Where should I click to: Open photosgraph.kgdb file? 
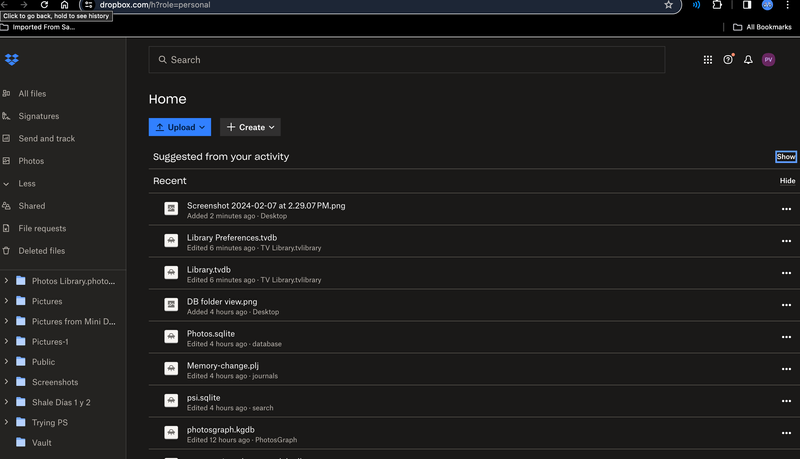coord(220,429)
